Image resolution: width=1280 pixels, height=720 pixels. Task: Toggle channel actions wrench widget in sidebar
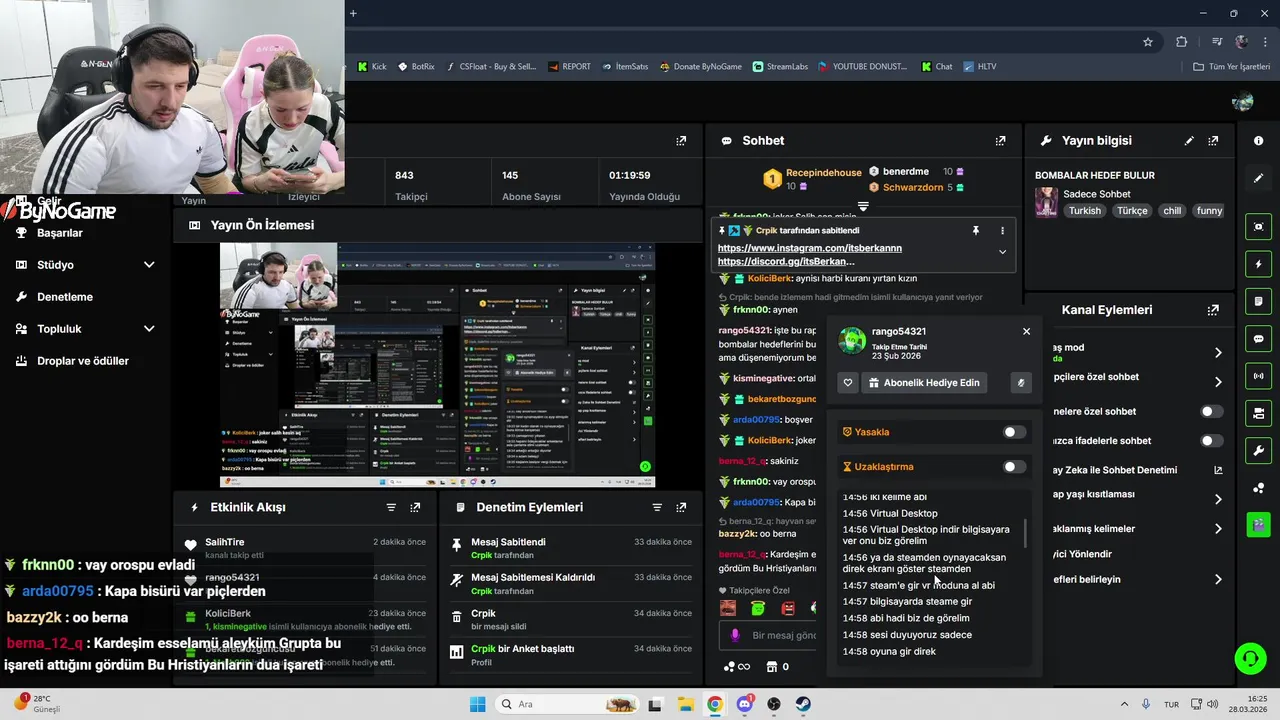pyautogui.click(x=1258, y=450)
